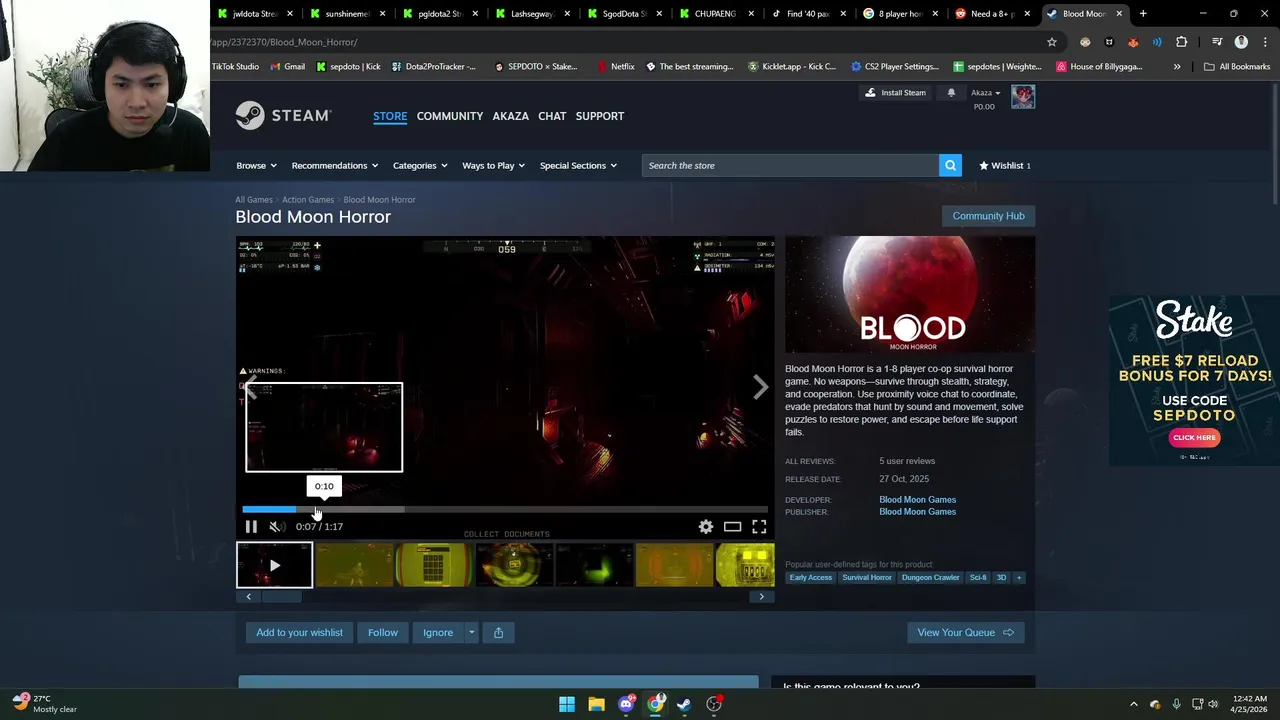
Task: Filter by Survival Horror tag
Action: [867, 578]
